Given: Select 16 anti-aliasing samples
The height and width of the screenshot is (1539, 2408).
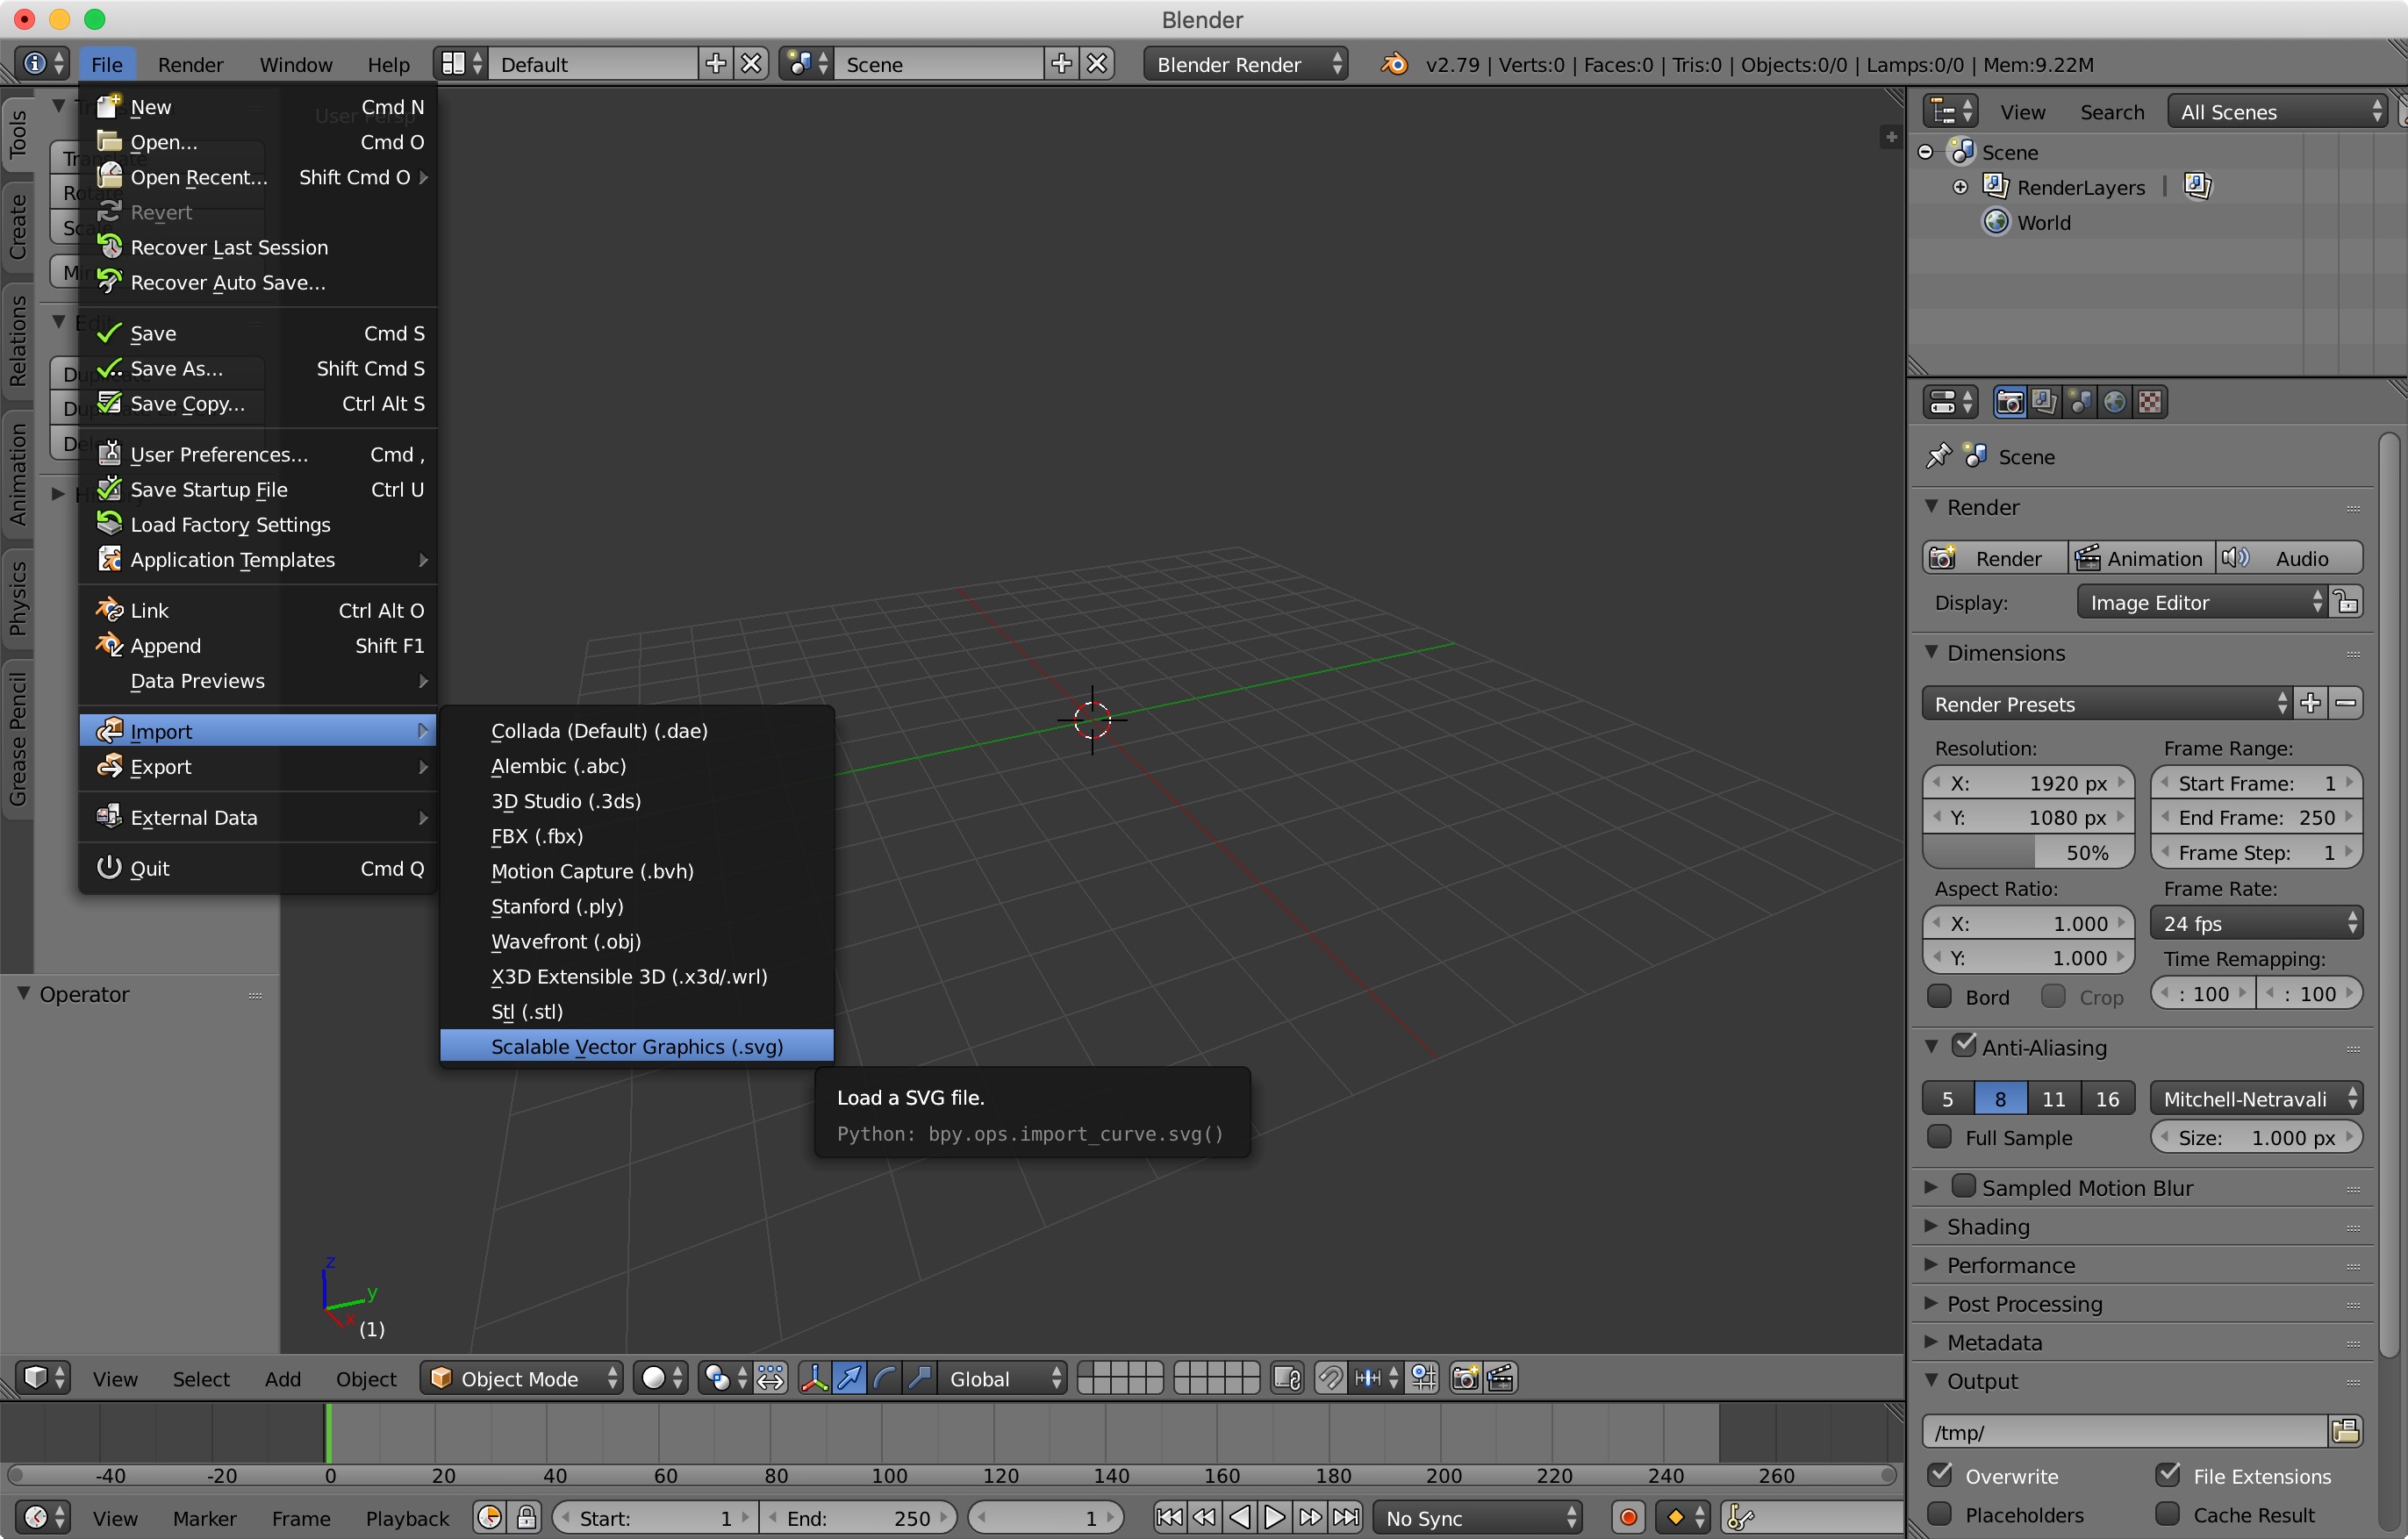Looking at the screenshot, I should [2107, 1098].
